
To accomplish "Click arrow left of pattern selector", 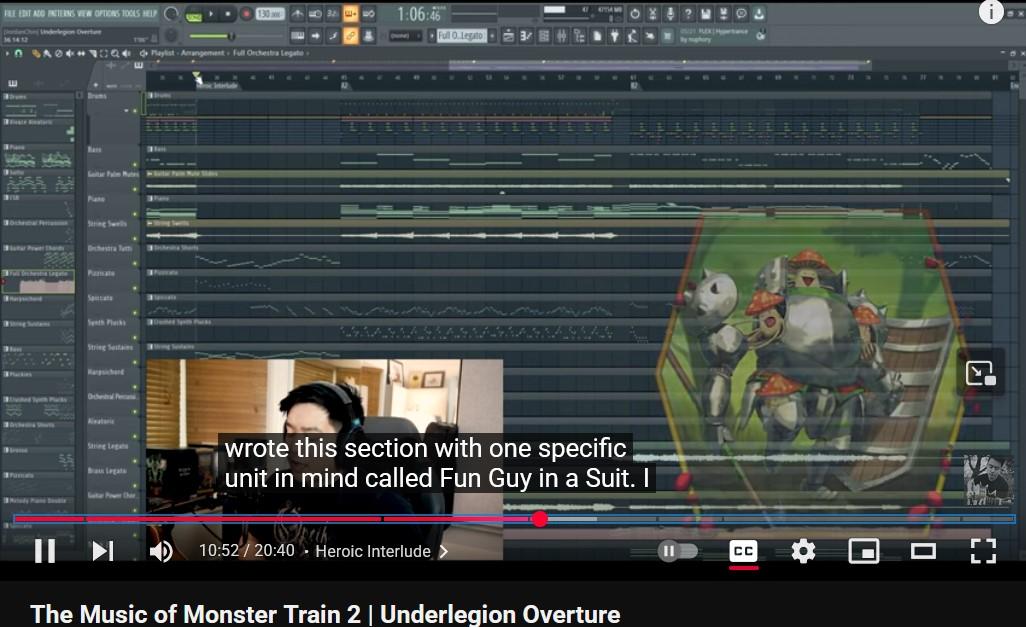I will tap(432, 35).
